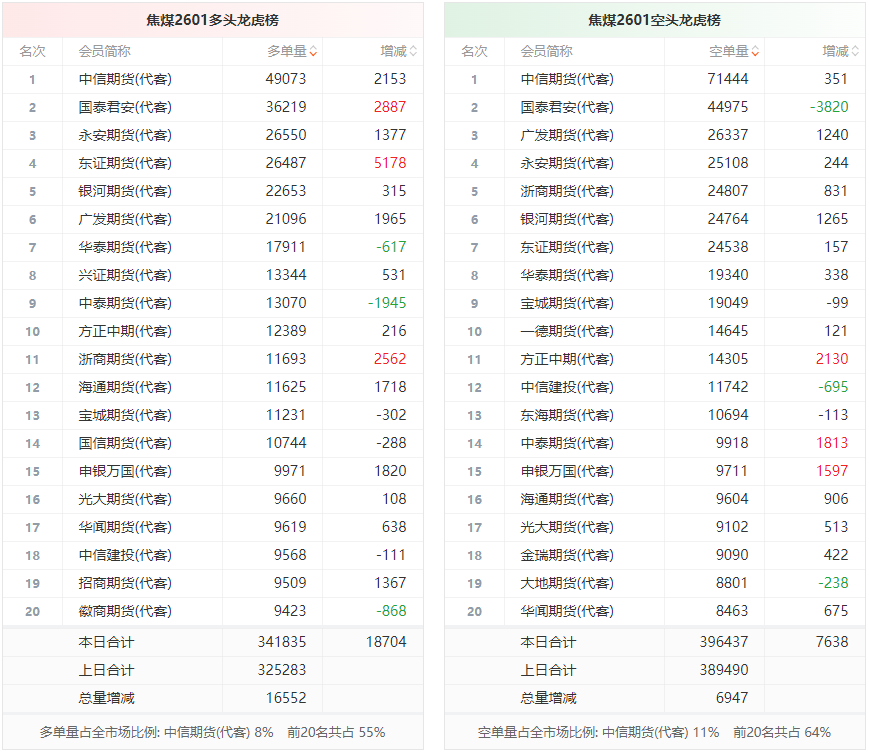This screenshot has height=752, width=869.
Task: Select 中信建投(代客) in short table
Action: click(x=566, y=387)
